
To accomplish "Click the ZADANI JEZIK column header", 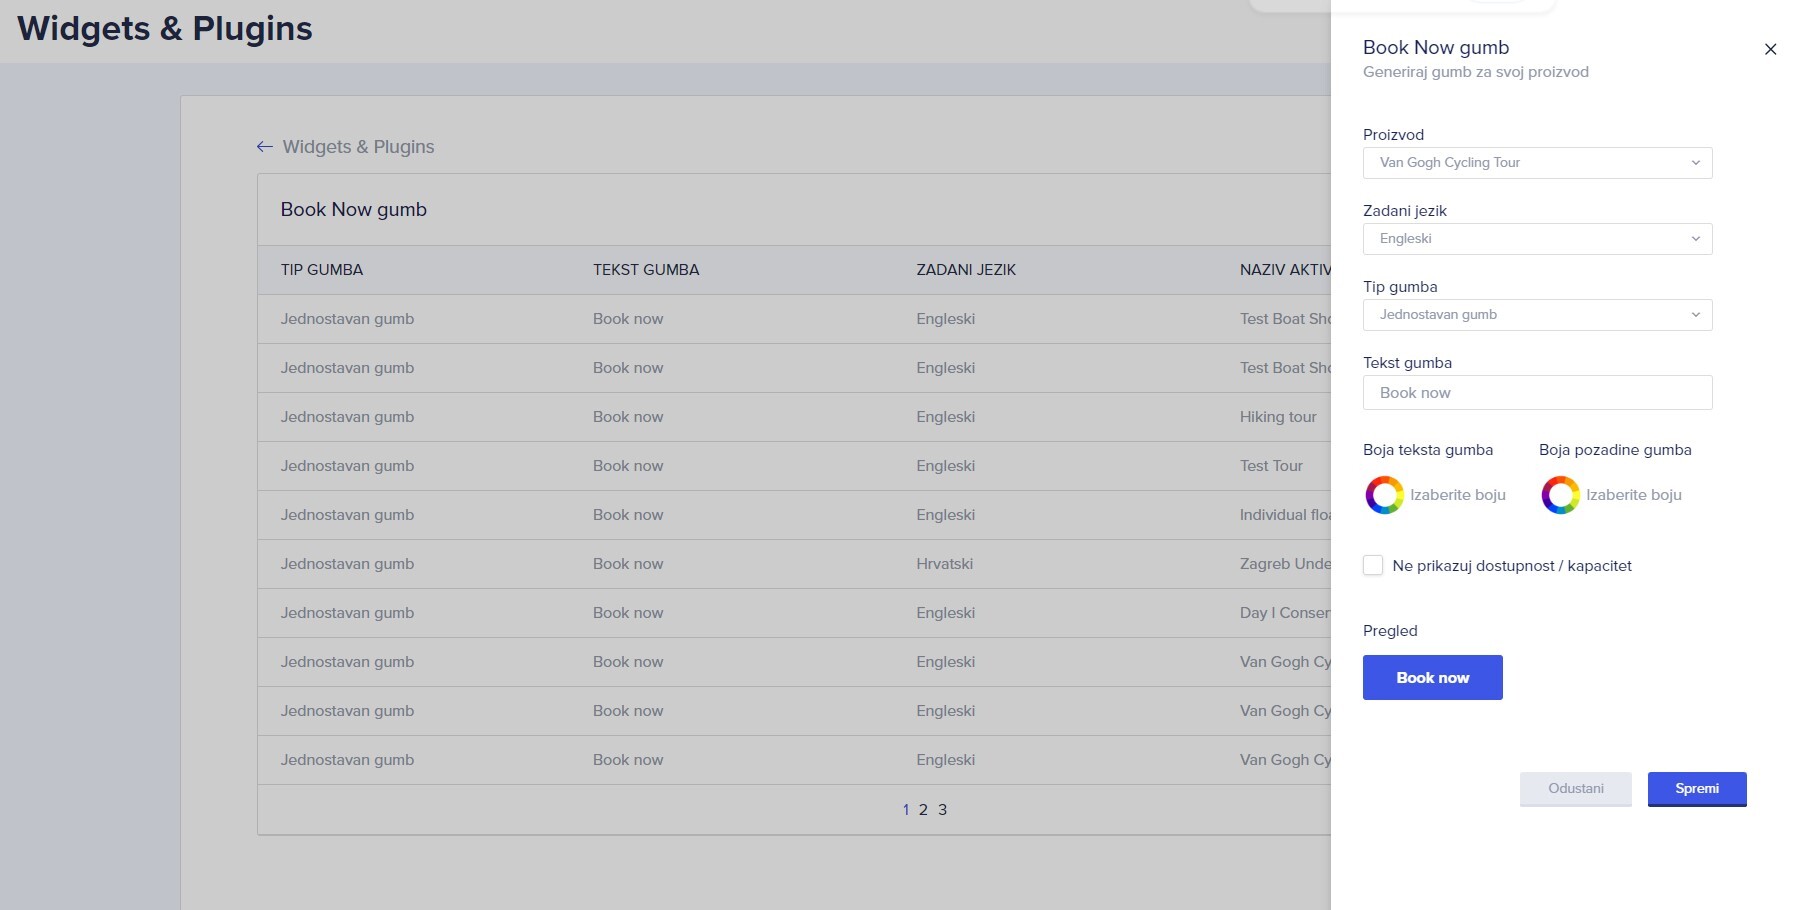I will (x=966, y=270).
